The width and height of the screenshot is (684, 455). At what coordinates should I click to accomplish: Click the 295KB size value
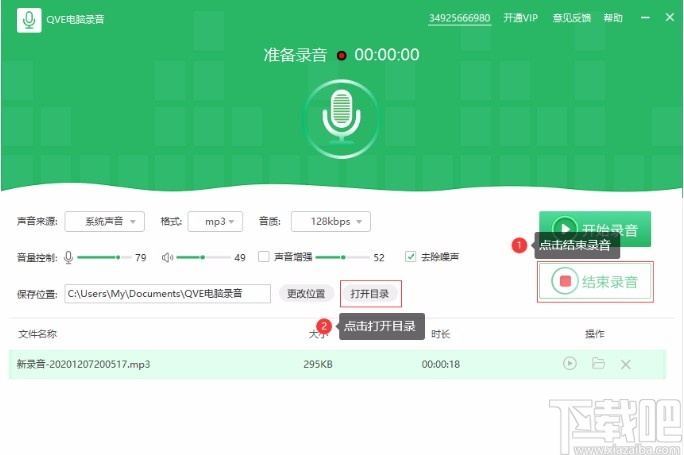coord(318,364)
